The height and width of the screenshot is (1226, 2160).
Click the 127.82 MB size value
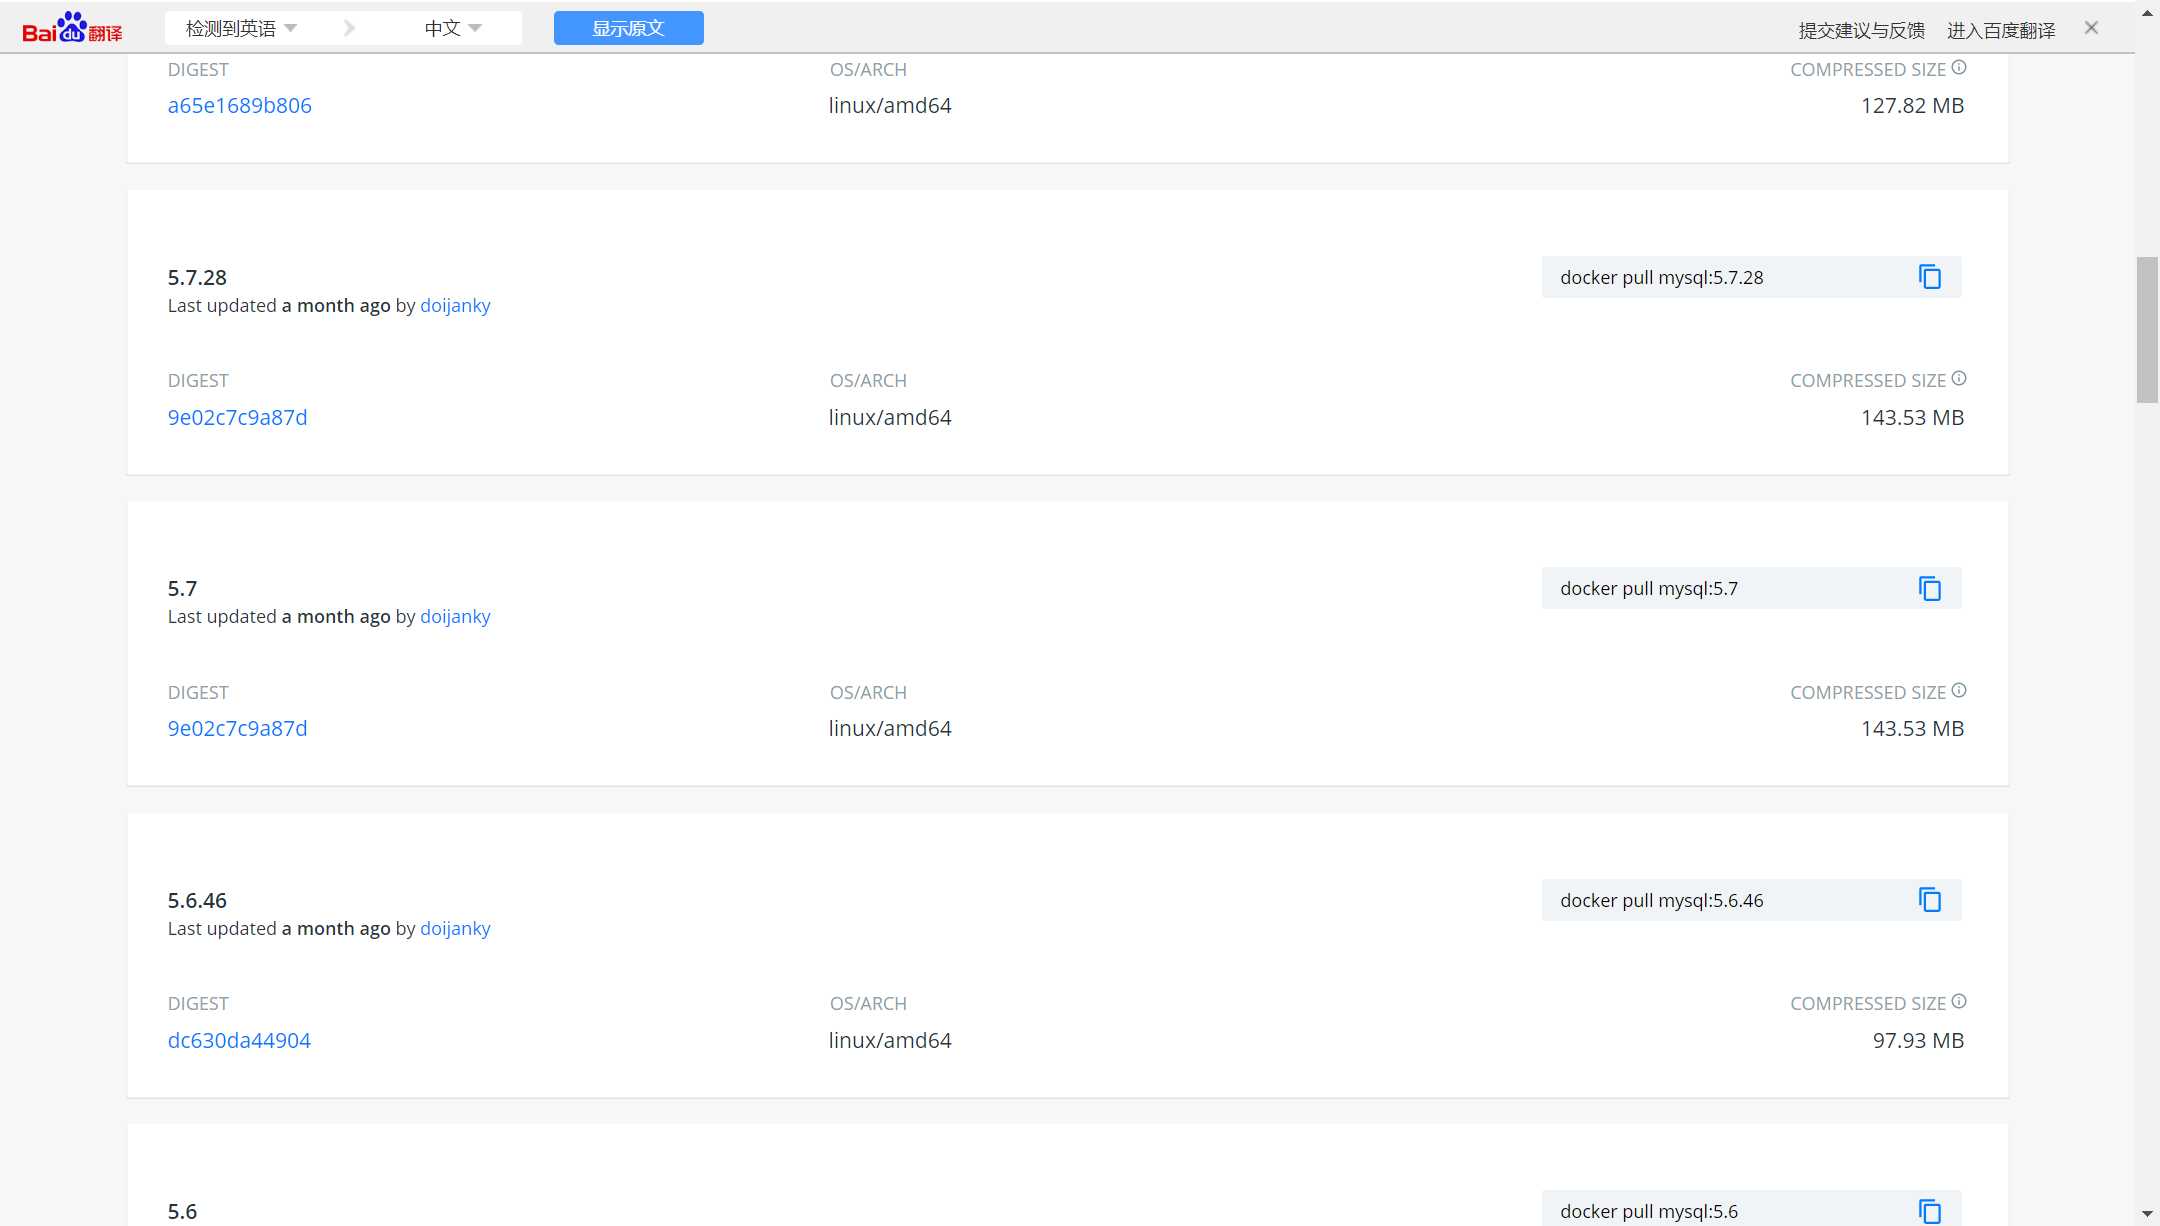point(1912,106)
